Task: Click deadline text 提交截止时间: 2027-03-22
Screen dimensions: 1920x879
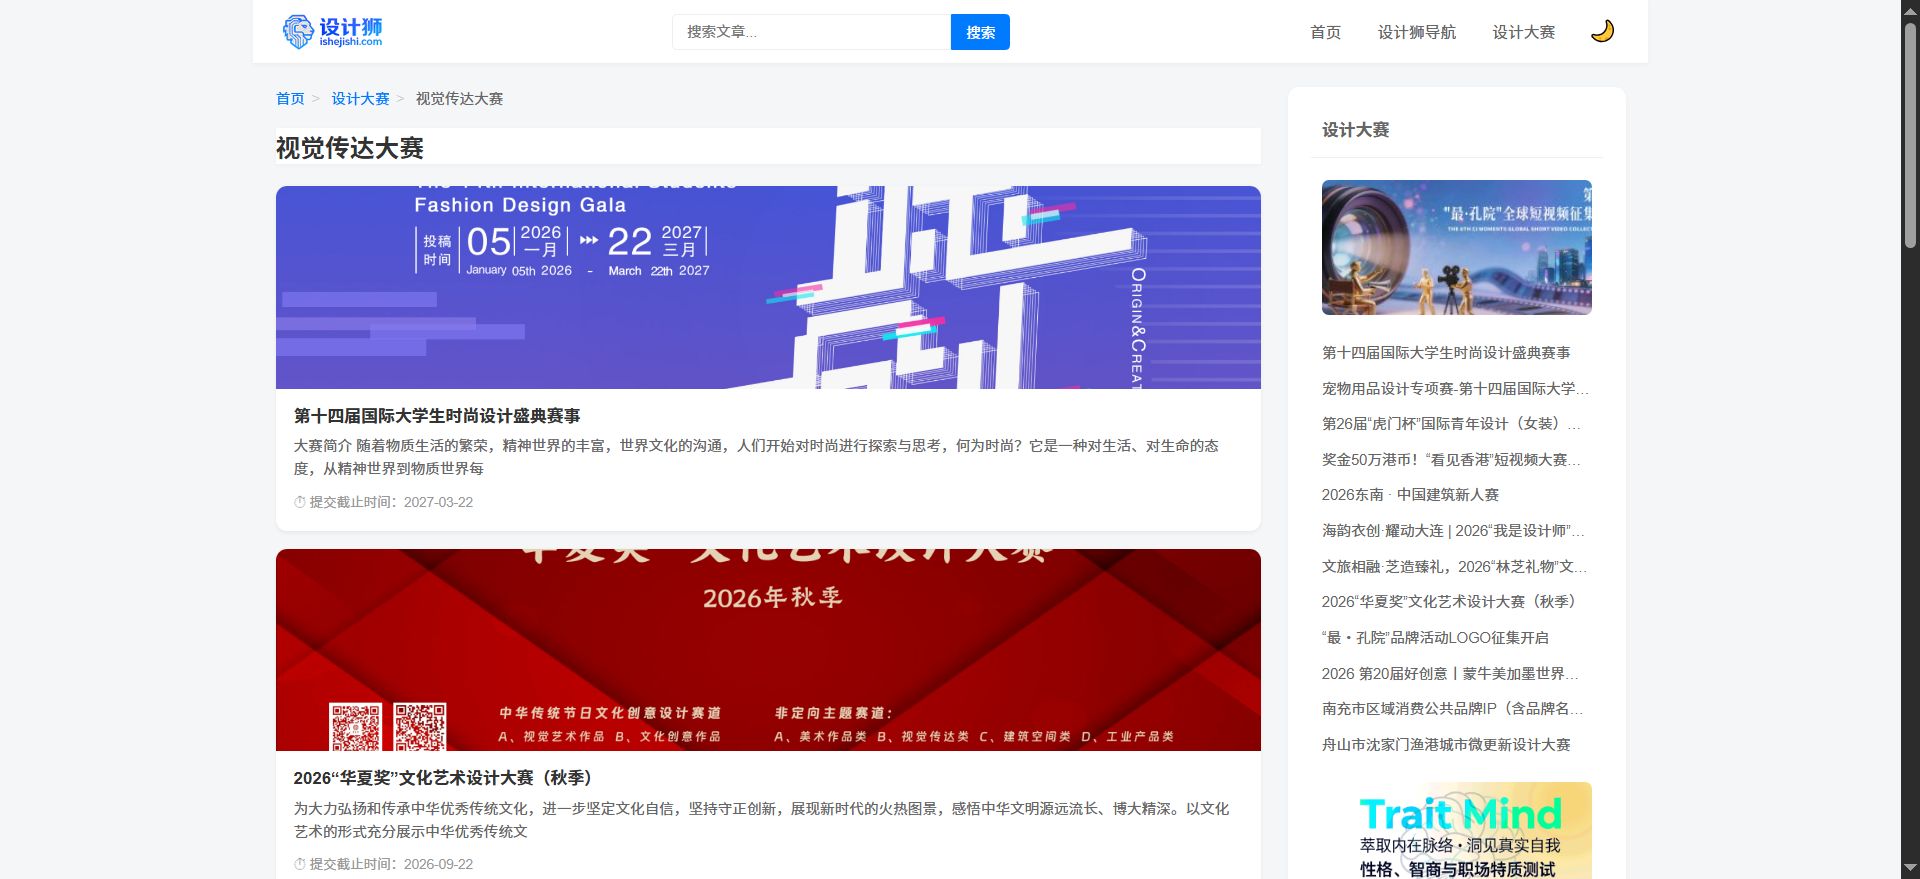Action: pyautogui.click(x=391, y=502)
